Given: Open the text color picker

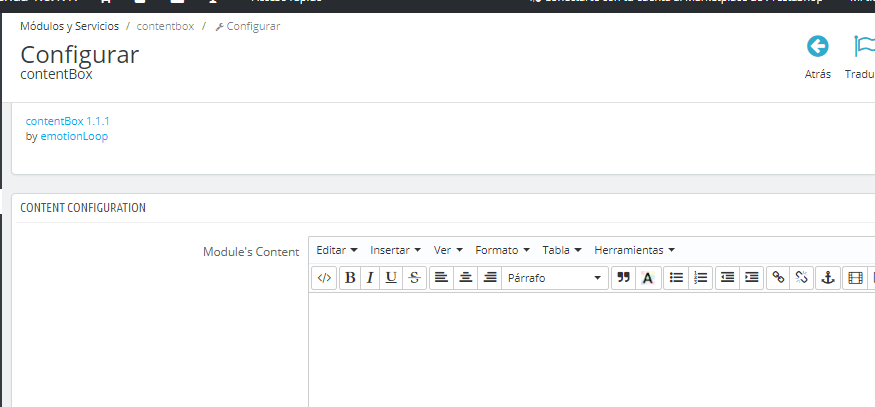Looking at the screenshot, I should [x=647, y=278].
